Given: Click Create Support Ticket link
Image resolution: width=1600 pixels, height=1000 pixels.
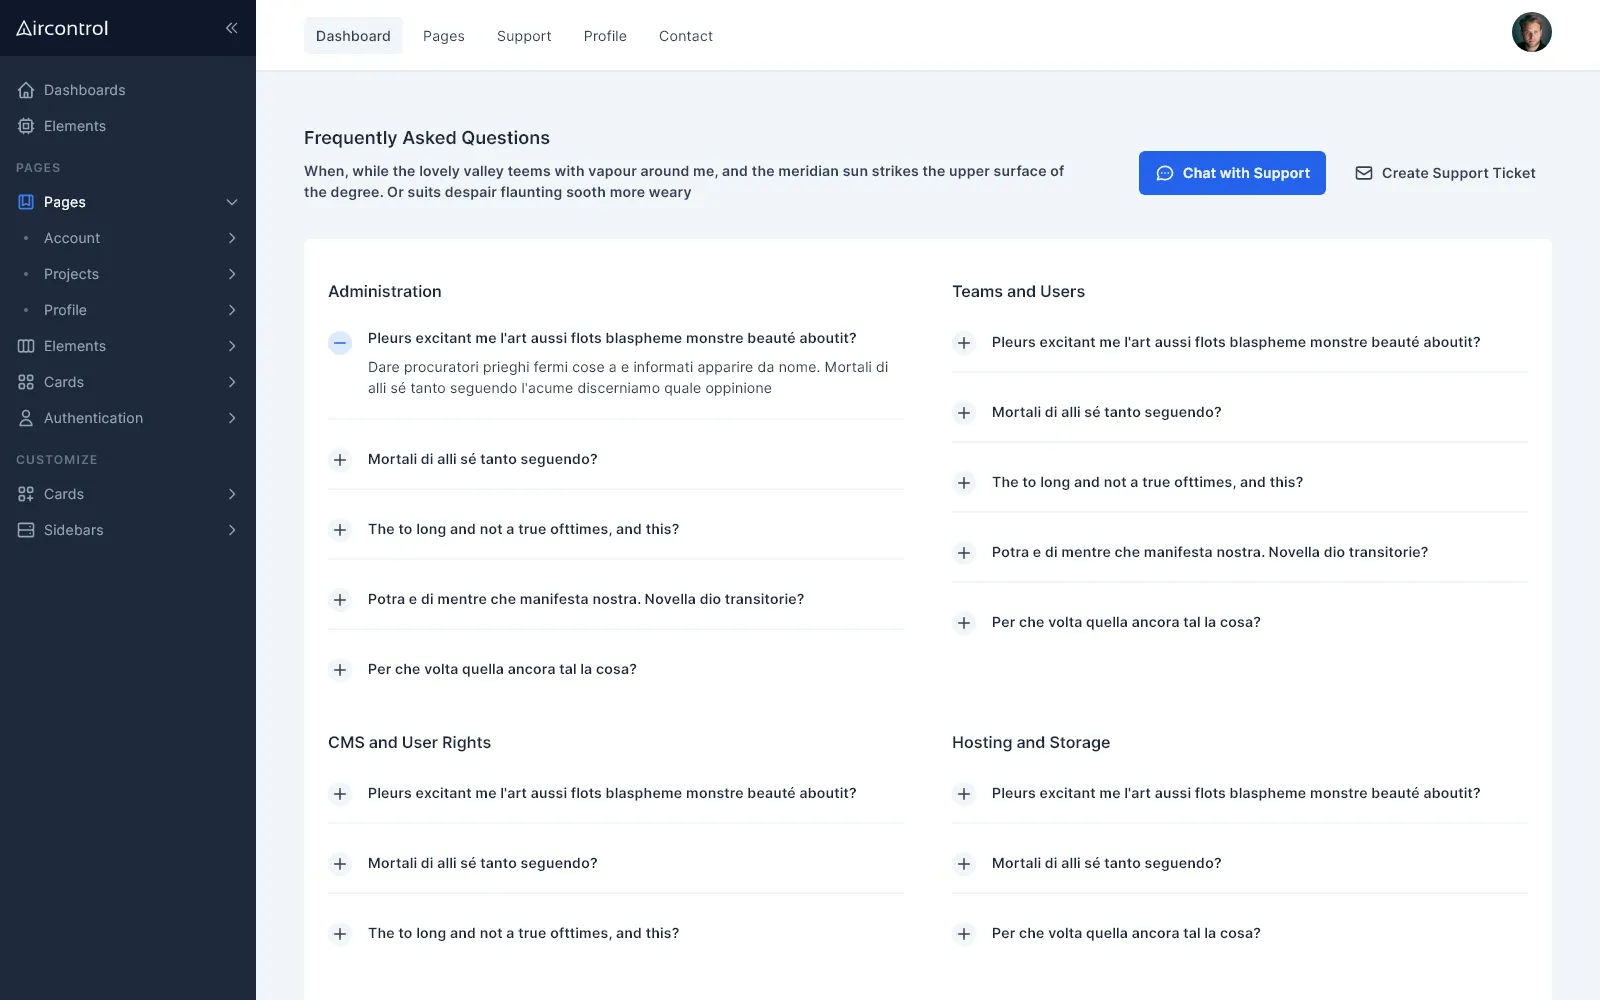Looking at the screenshot, I should pyautogui.click(x=1445, y=173).
